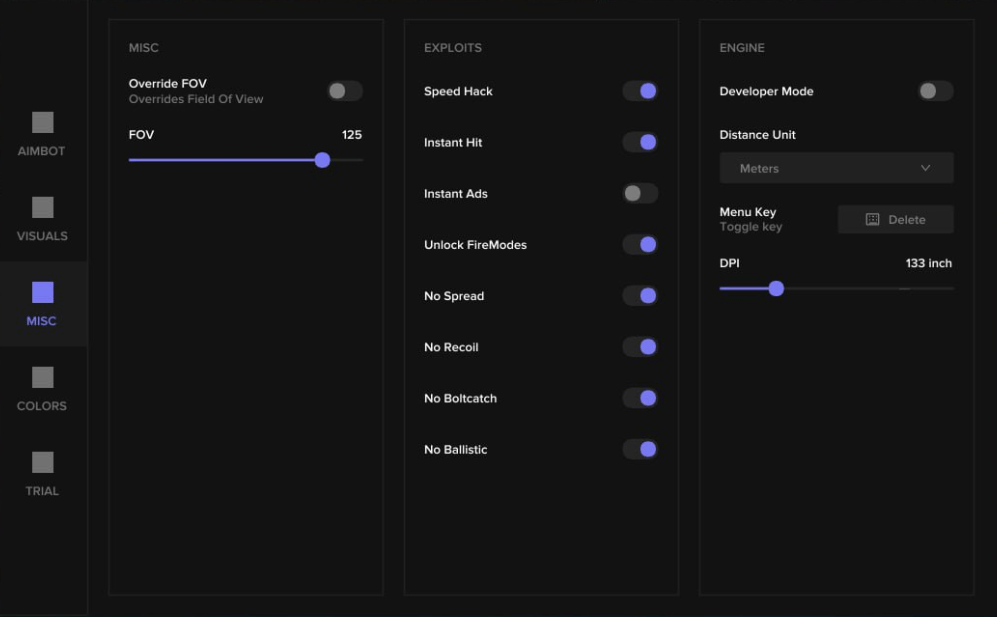Open the TRIAL section icon
This screenshot has width=997, height=617.
pos(43,462)
